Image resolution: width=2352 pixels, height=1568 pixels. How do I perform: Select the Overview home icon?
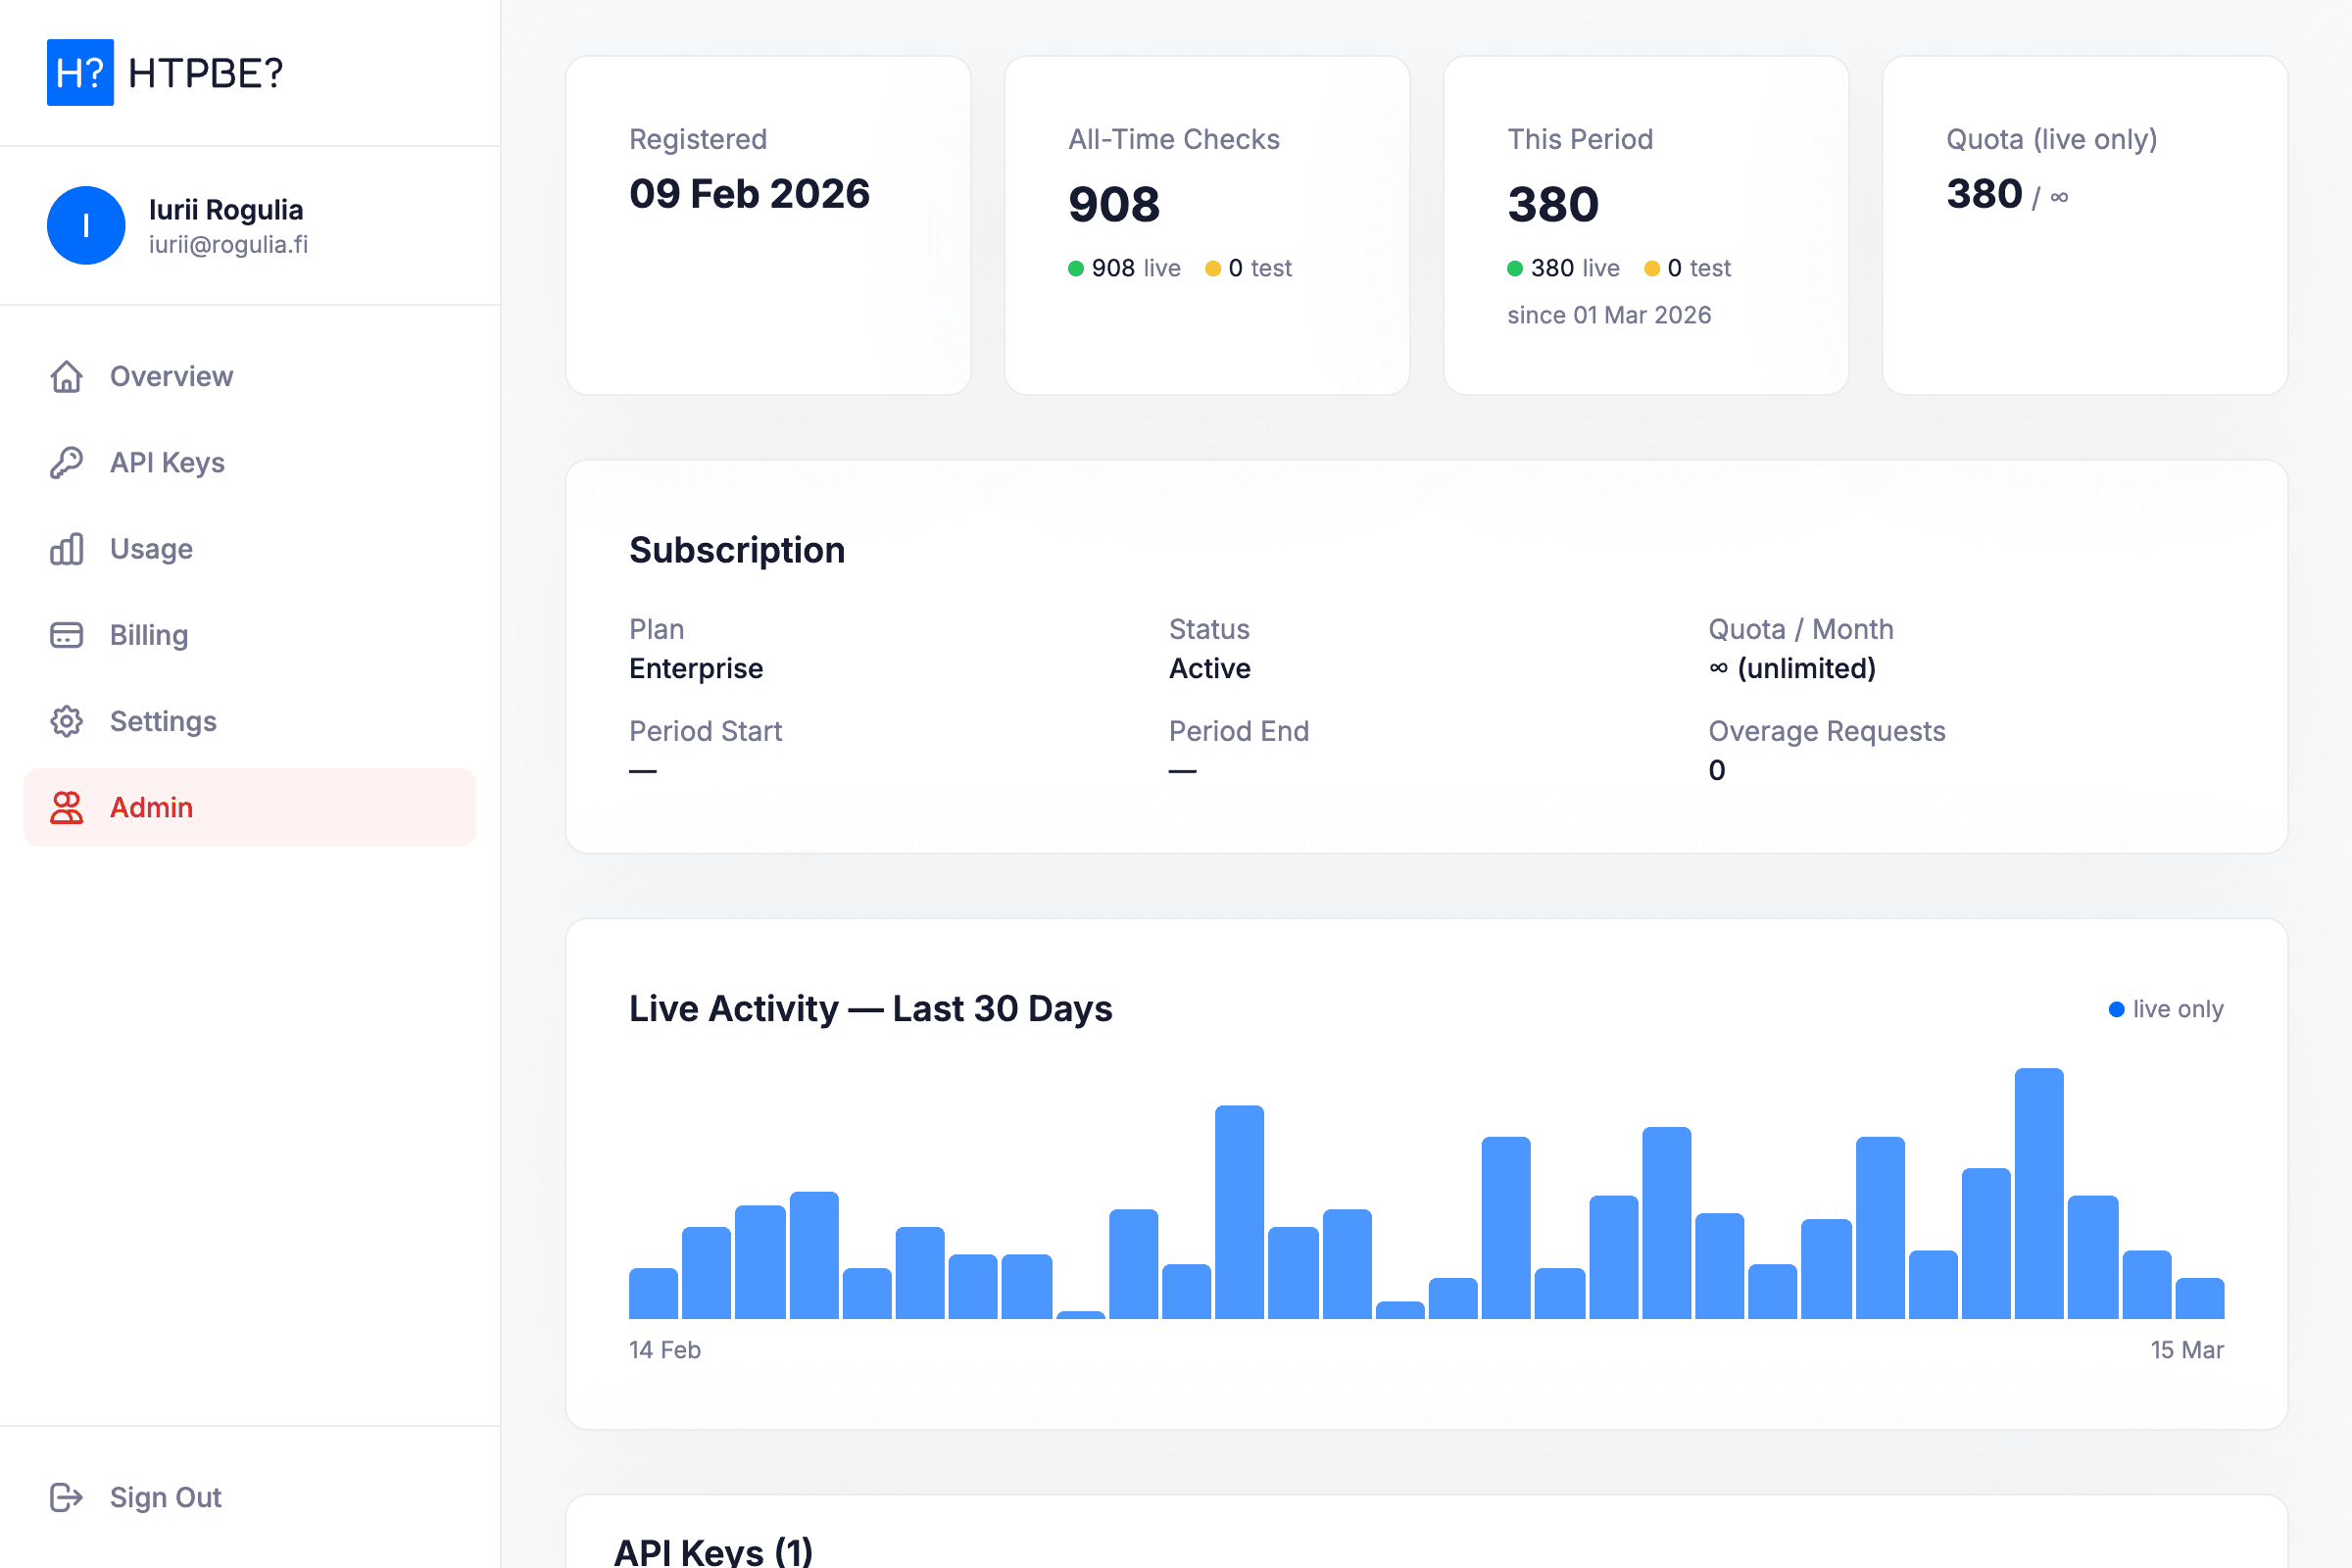pyautogui.click(x=66, y=376)
